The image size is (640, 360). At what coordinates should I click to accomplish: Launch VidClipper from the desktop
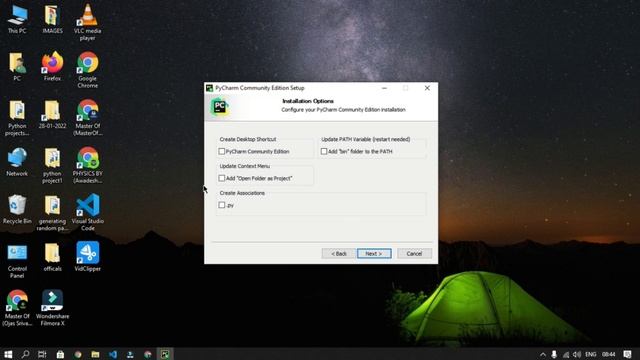pos(87,257)
